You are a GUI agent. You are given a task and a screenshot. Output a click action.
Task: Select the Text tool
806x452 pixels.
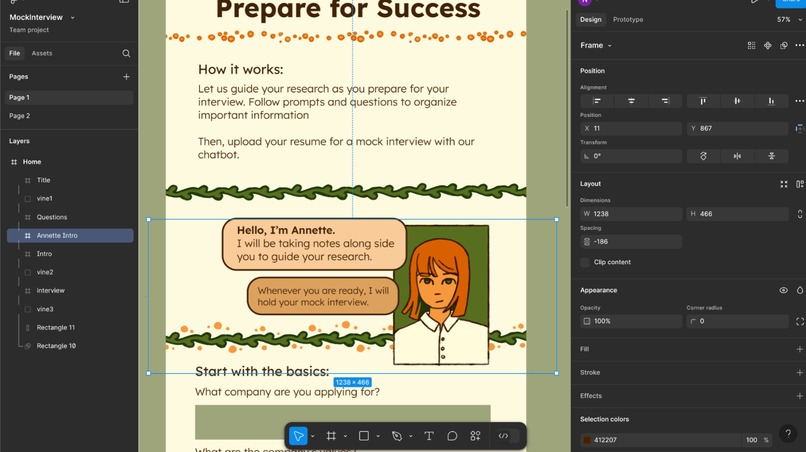(429, 436)
